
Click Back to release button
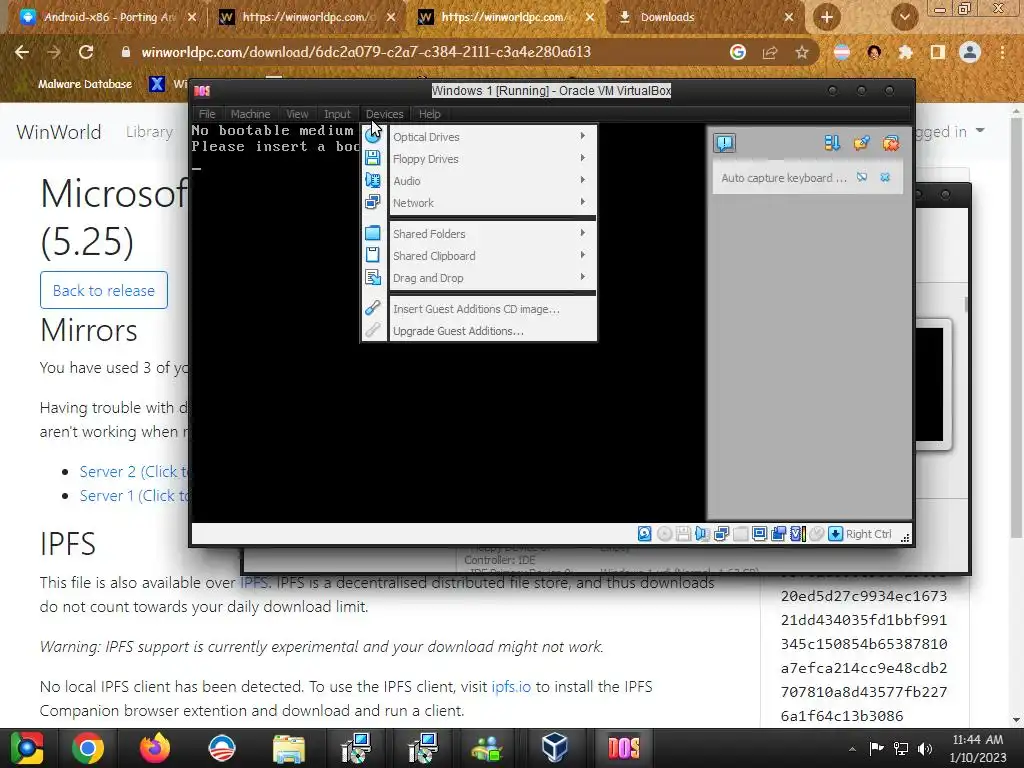pos(104,290)
